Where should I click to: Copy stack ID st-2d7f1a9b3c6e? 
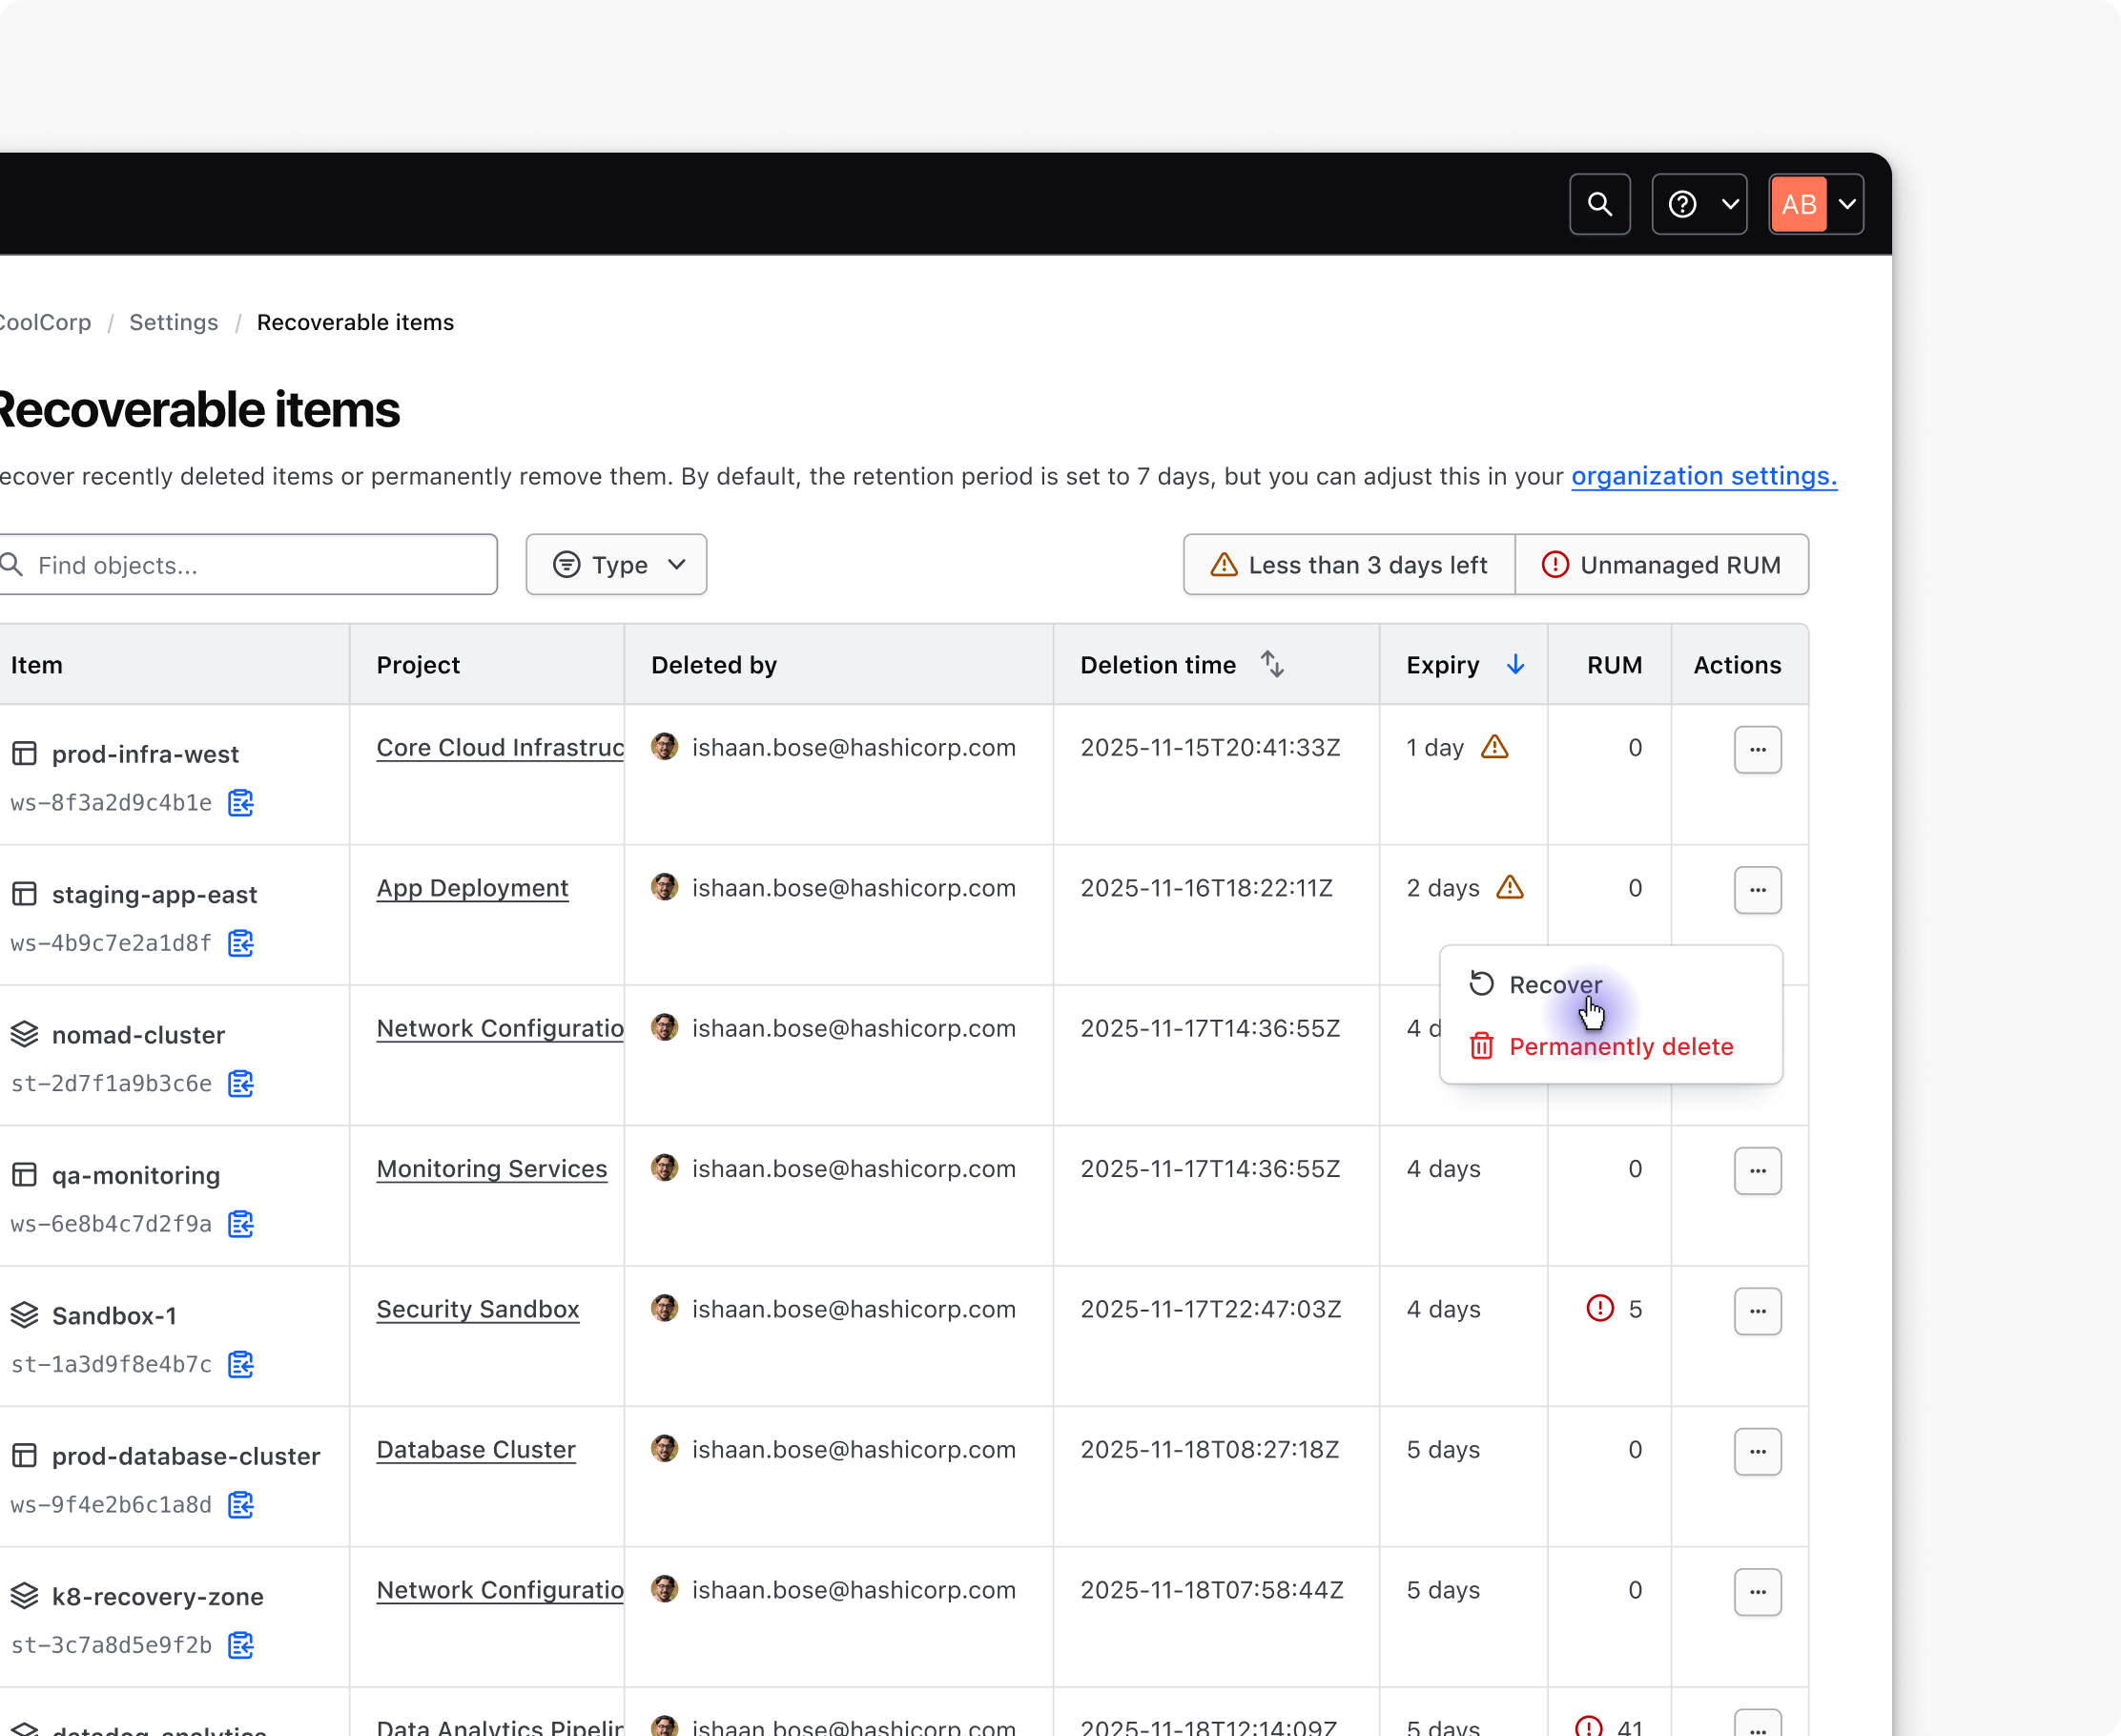point(241,1084)
